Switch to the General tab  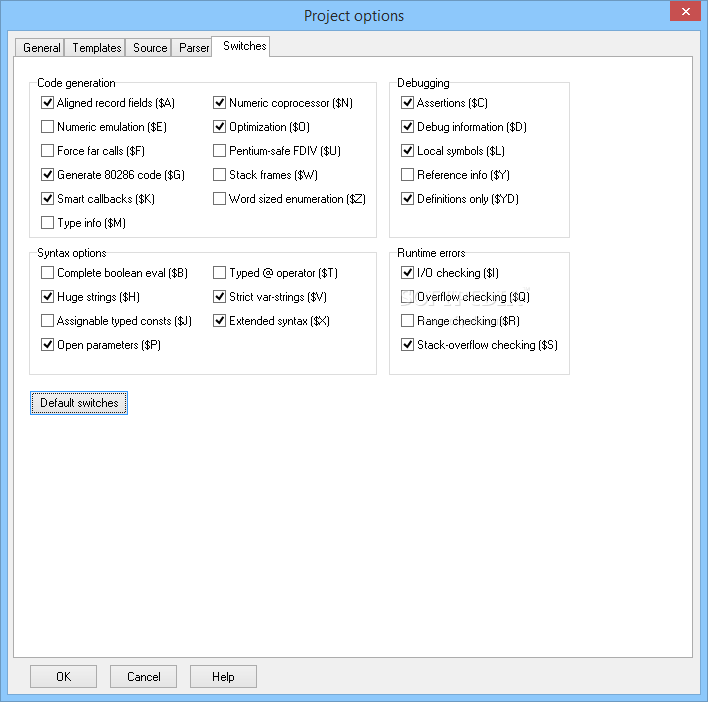pos(41,47)
